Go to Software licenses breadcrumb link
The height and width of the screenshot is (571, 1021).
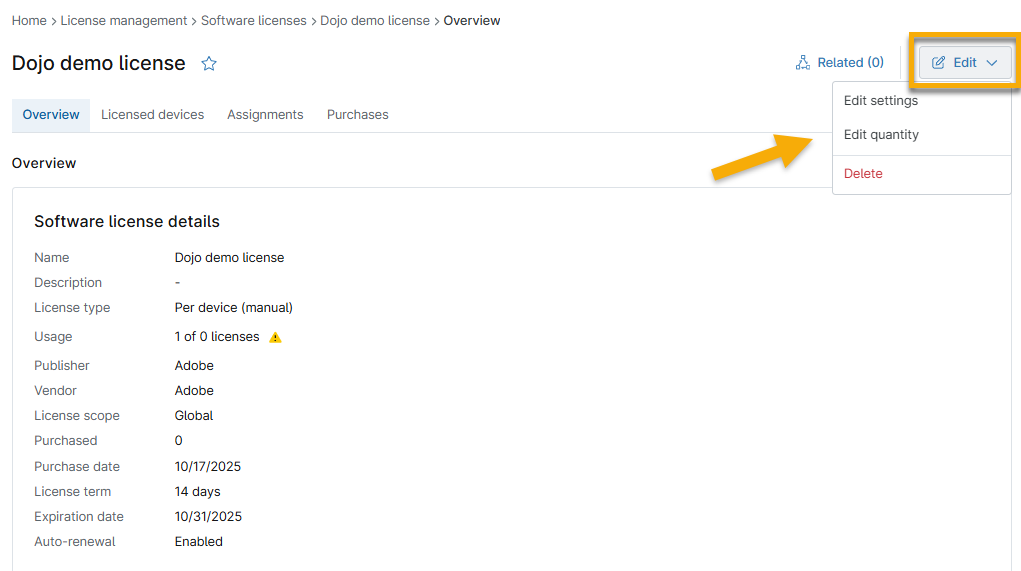pos(254,21)
